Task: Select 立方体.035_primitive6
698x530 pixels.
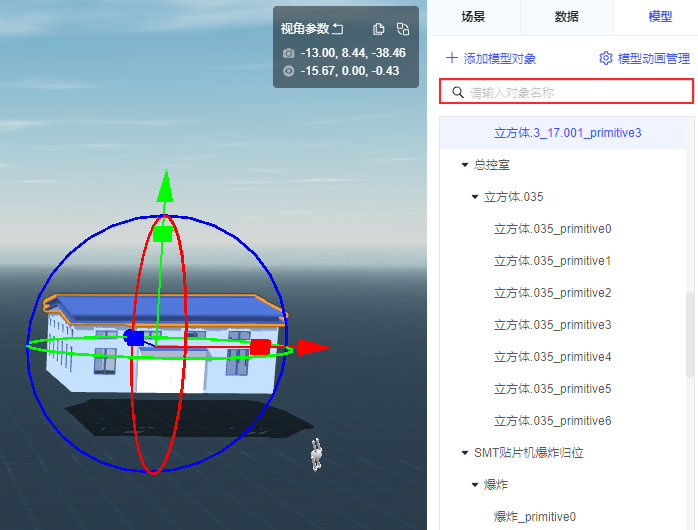Action: [x=553, y=421]
